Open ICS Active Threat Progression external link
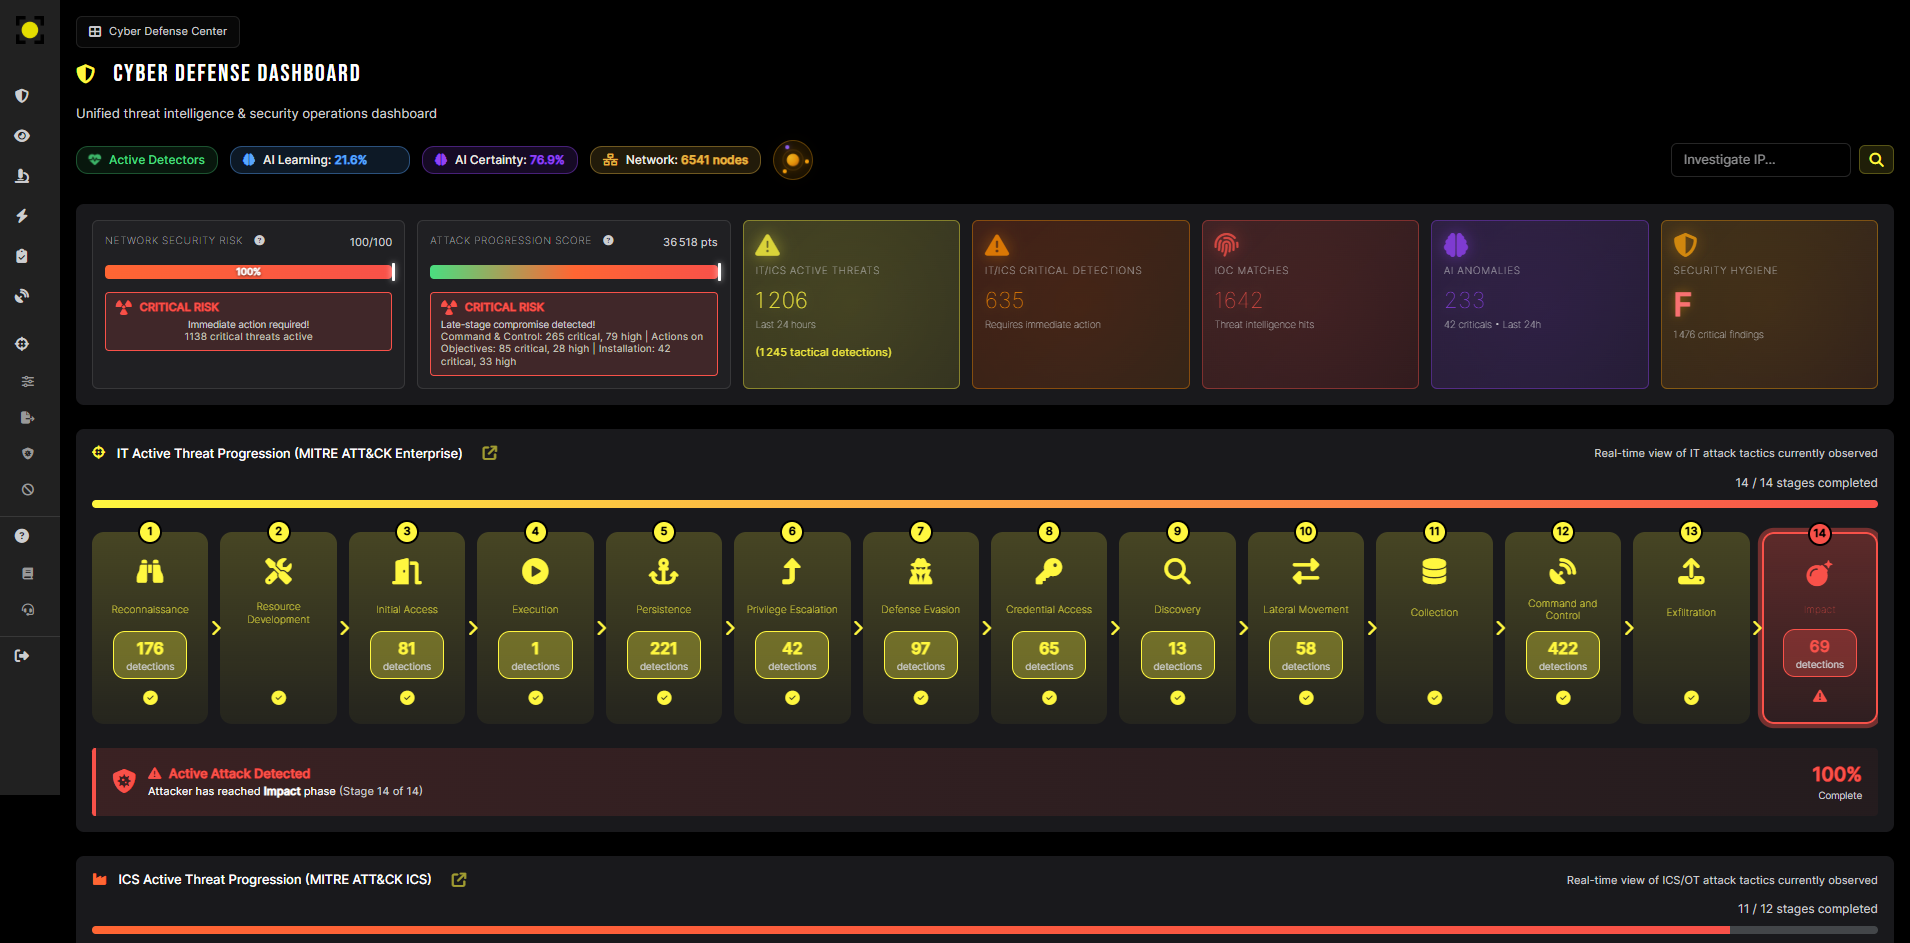The image size is (1910, 943). coord(459,880)
